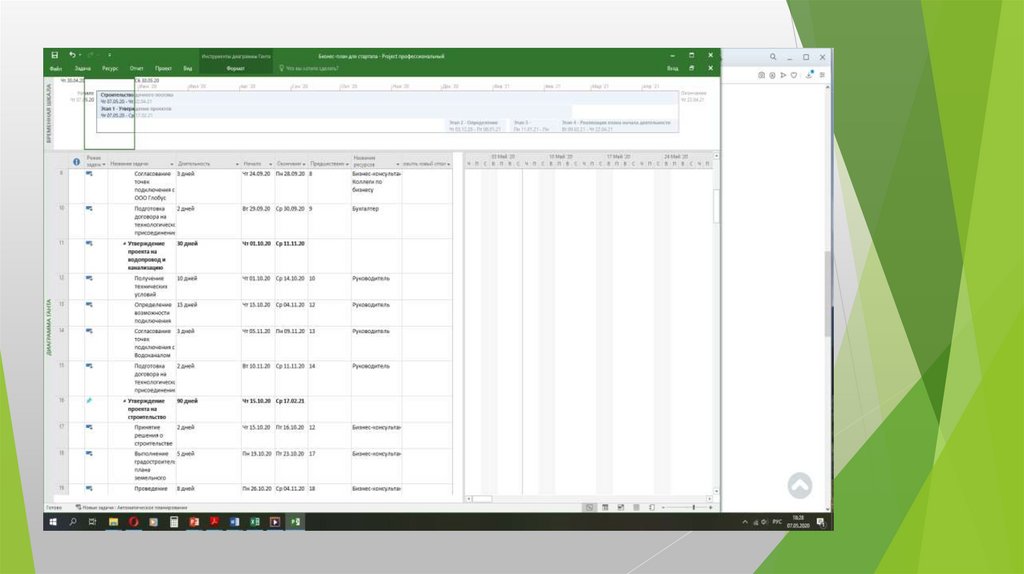Click the Save icon in quick access toolbar
Viewport: 1024px width, 574px height.
[54, 55]
